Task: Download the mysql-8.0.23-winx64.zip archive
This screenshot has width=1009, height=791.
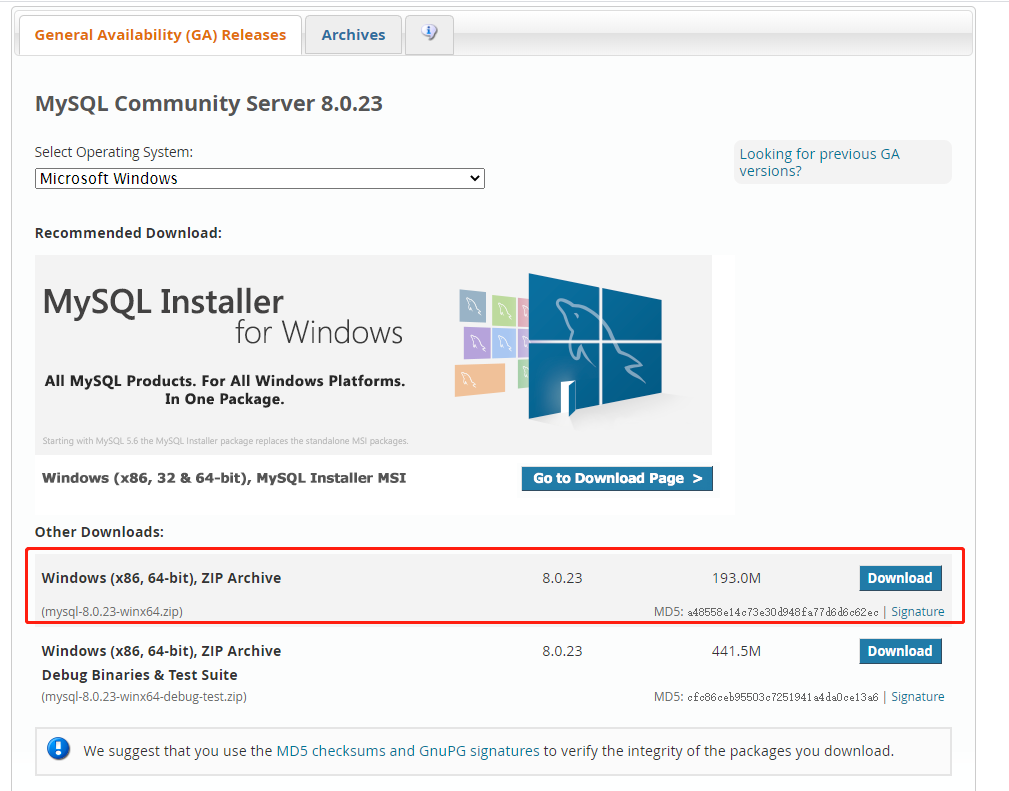Action: click(899, 578)
